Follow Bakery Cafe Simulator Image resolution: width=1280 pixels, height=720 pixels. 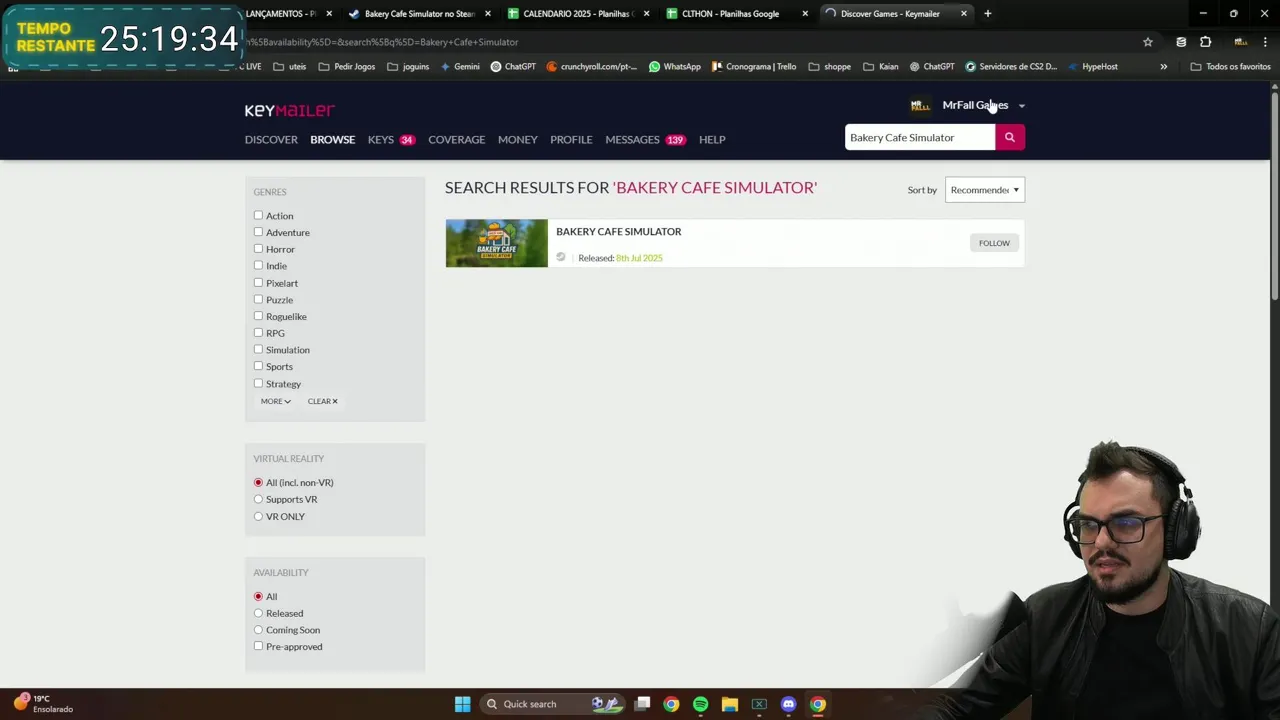(994, 243)
